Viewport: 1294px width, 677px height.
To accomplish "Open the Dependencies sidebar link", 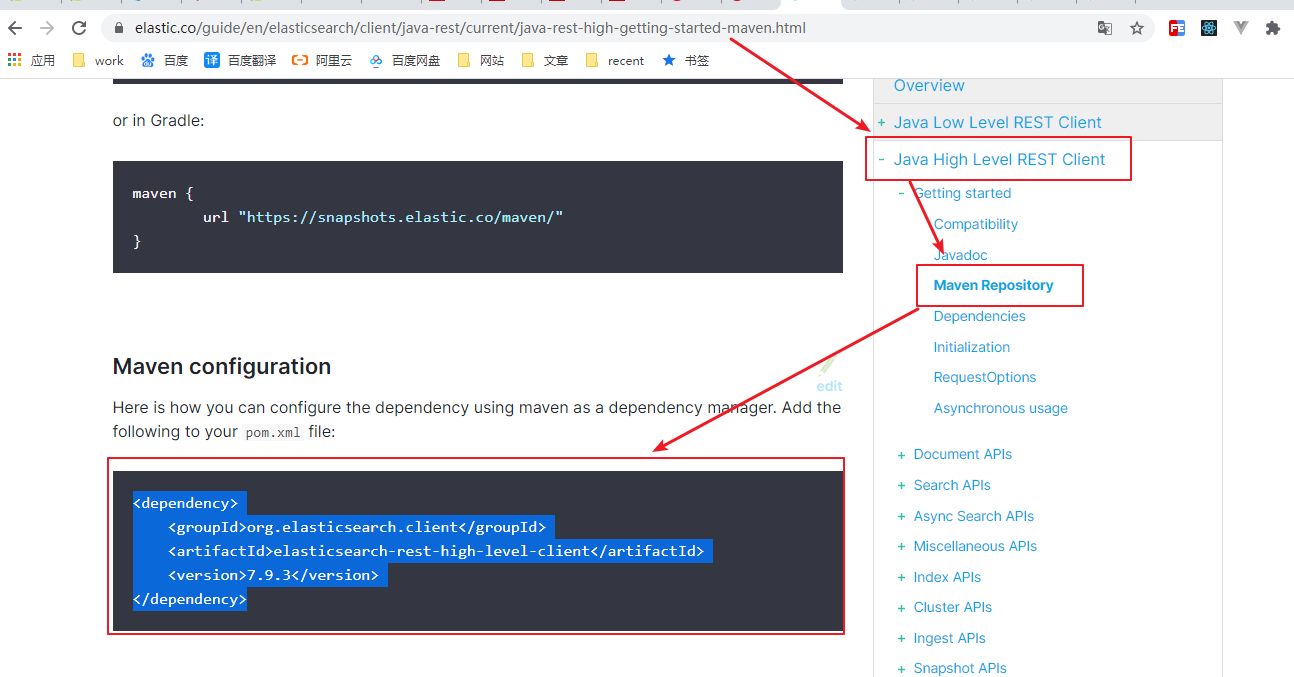I will point(980,316).
